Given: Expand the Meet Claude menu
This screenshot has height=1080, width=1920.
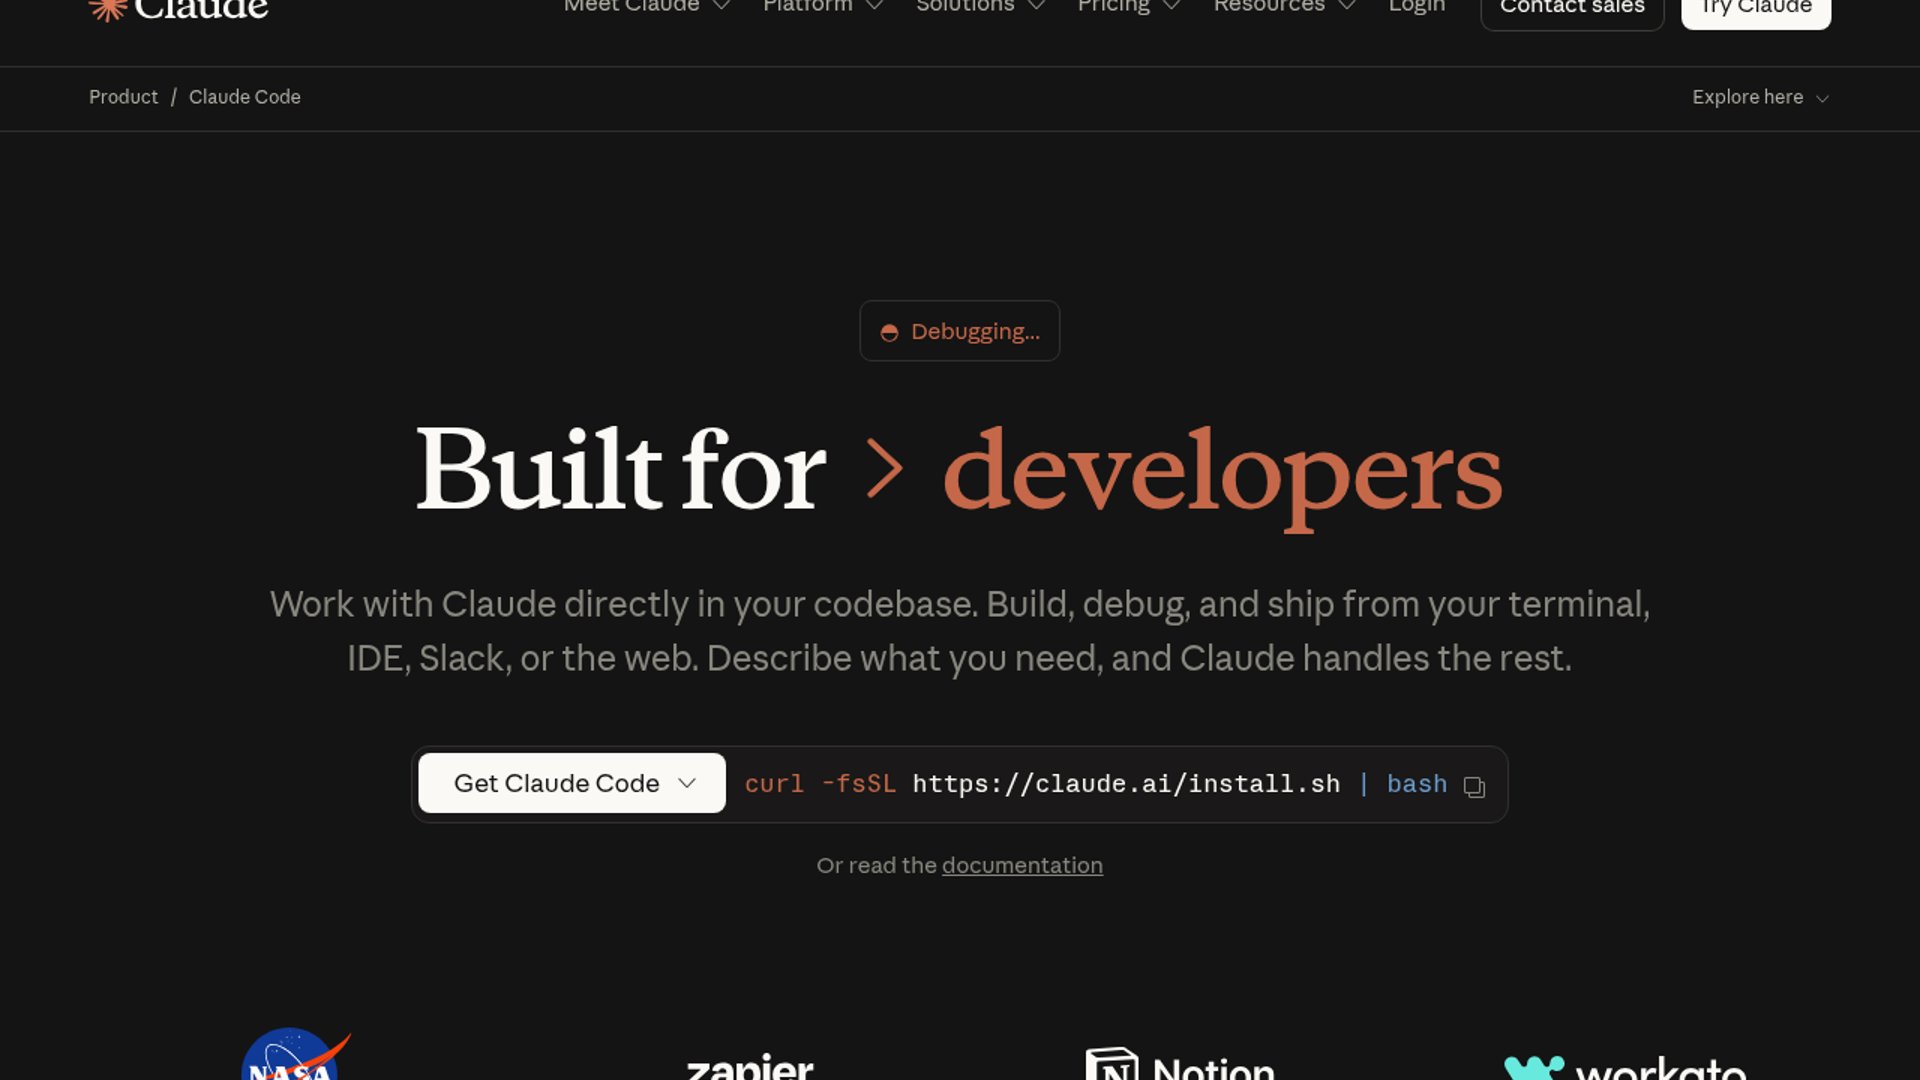Looking at the screenshot, I should click(647, 6).
